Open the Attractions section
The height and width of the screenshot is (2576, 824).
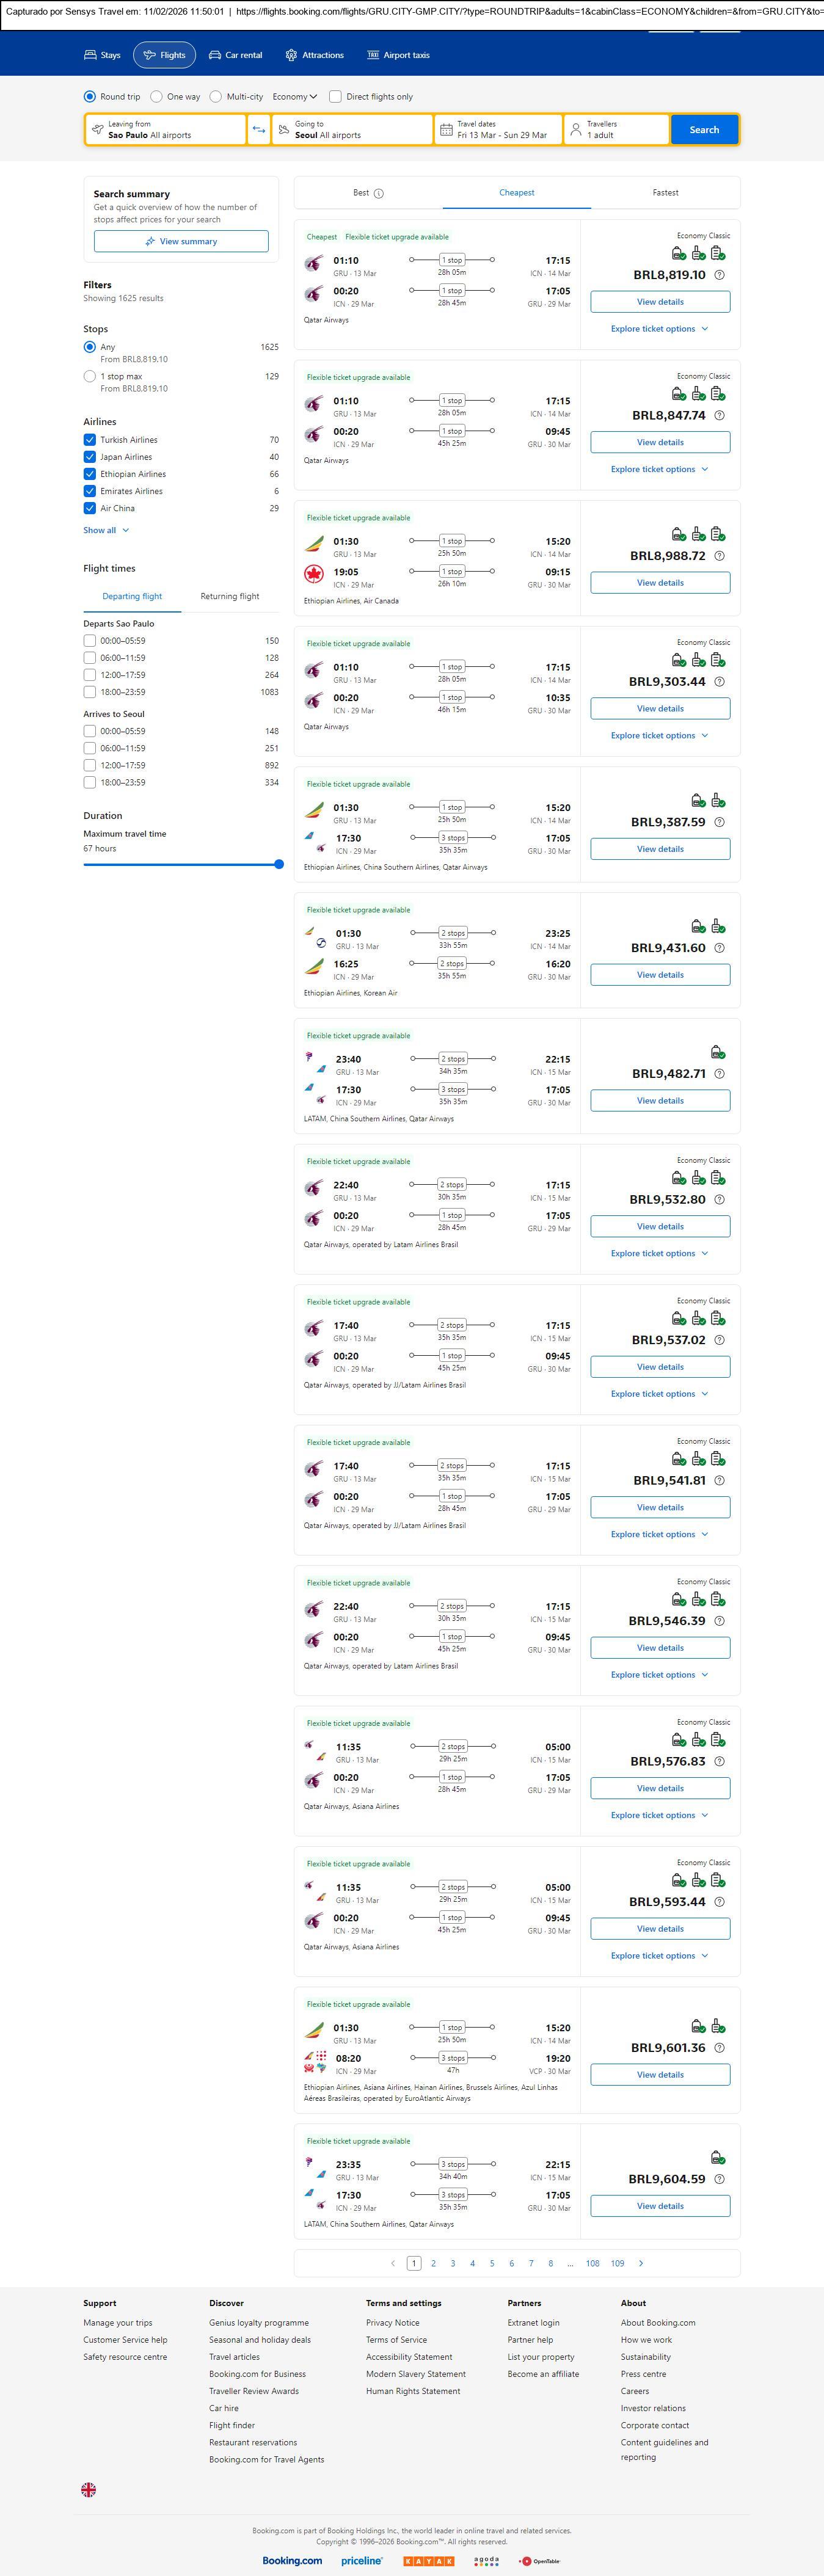pyautogui.click(x=314, y=55)
